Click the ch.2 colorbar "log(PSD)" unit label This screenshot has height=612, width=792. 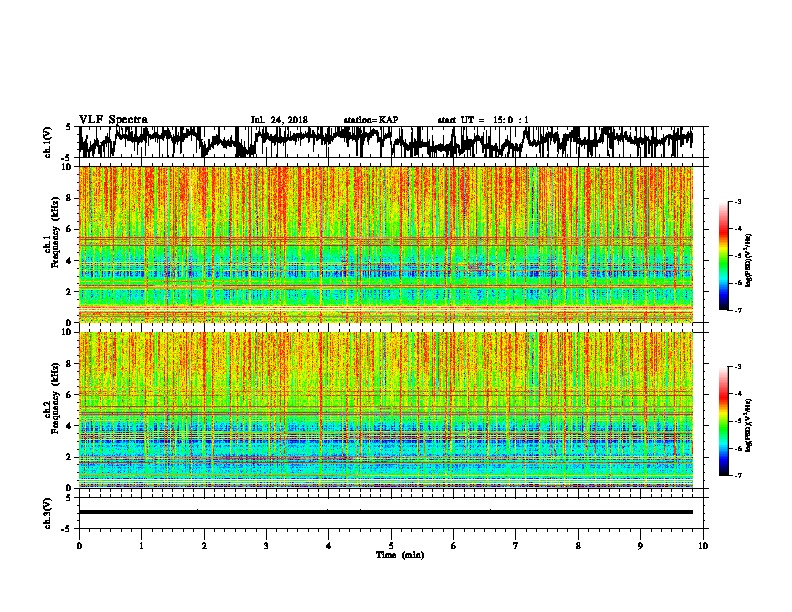tap(749, 425)
